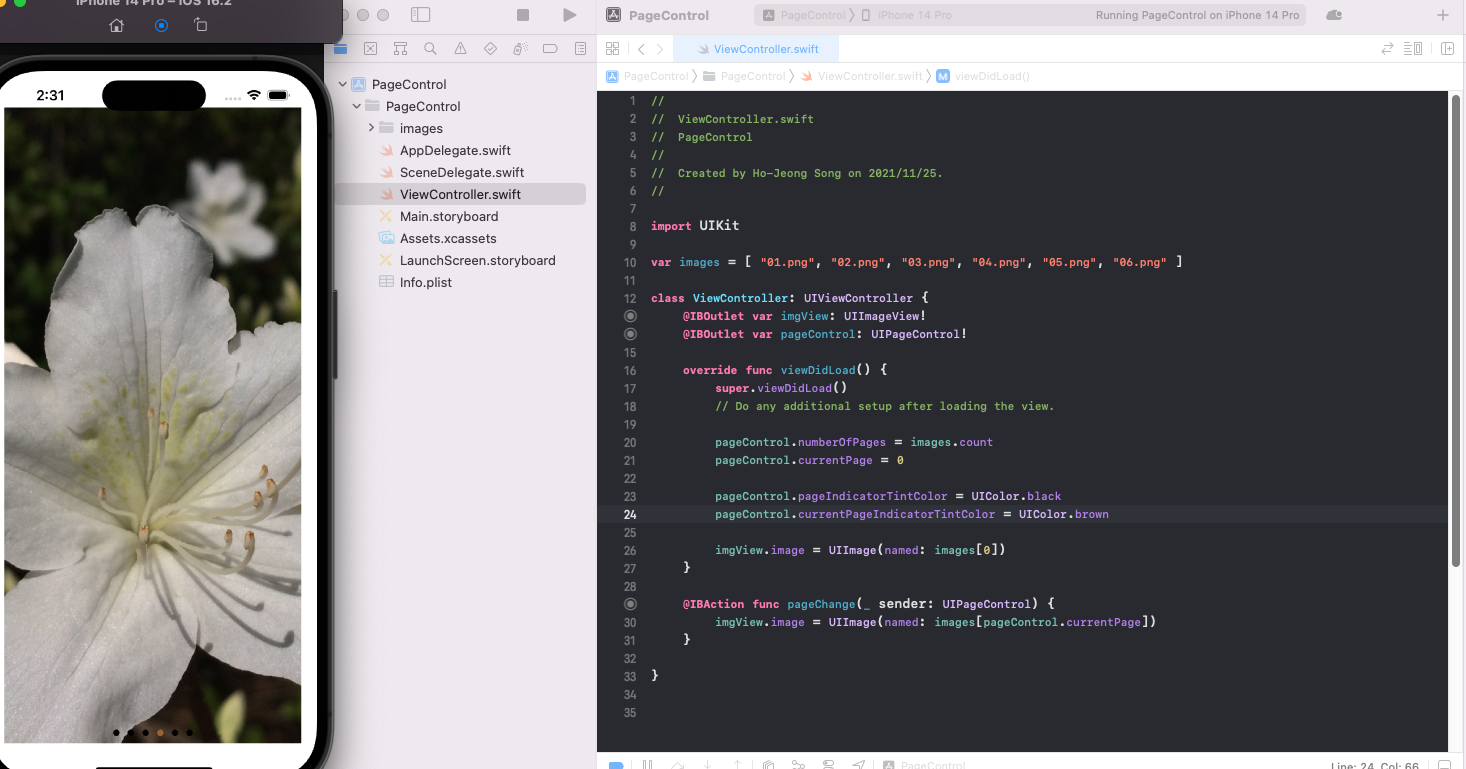1466x769 pixels.
Task: Open environment overrides icon
Action: 829,765
